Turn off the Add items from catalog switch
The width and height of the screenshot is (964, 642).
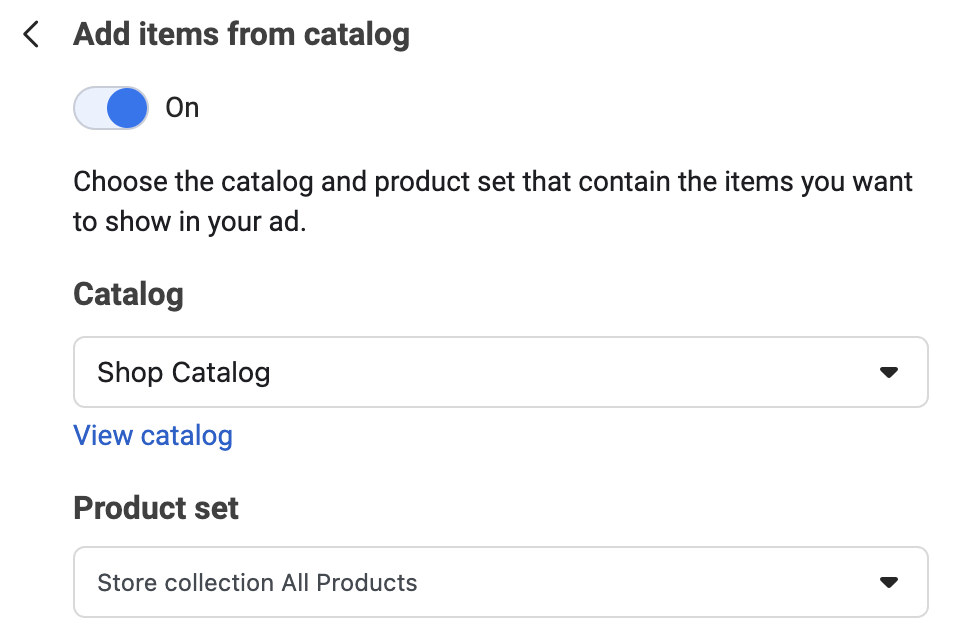click(x=111, y=108)
